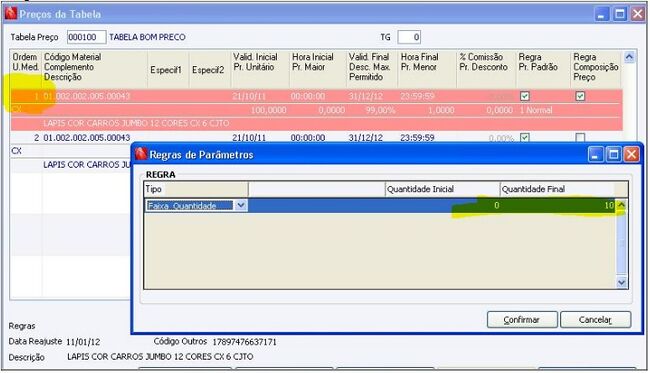This screenshot has width=650, height=373.
Task: Click the 100,0000 unit price in row 1
Action: 268,110
